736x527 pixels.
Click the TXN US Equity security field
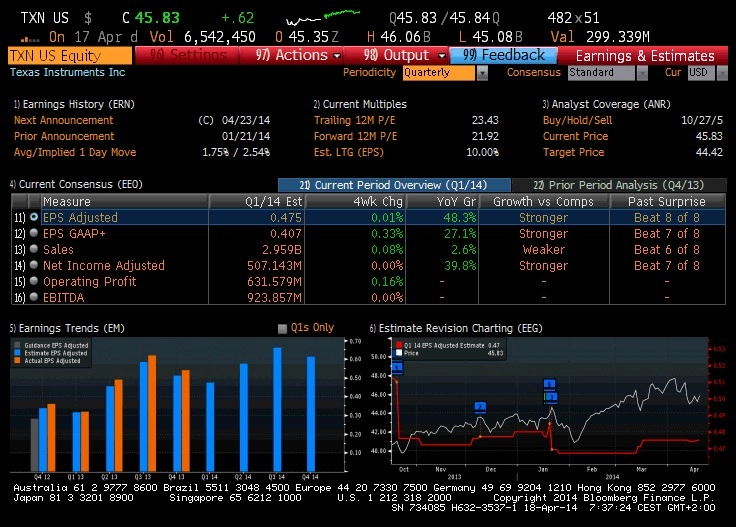pyautogui.click(x=70, y=56)
